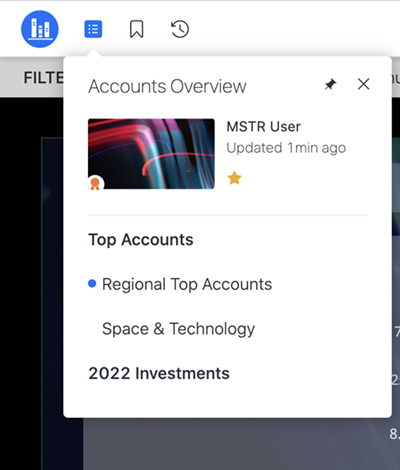This screenshot has height=470, width=400.
Task: Click the certified ribbon badge
Action: tap(95, 183)
